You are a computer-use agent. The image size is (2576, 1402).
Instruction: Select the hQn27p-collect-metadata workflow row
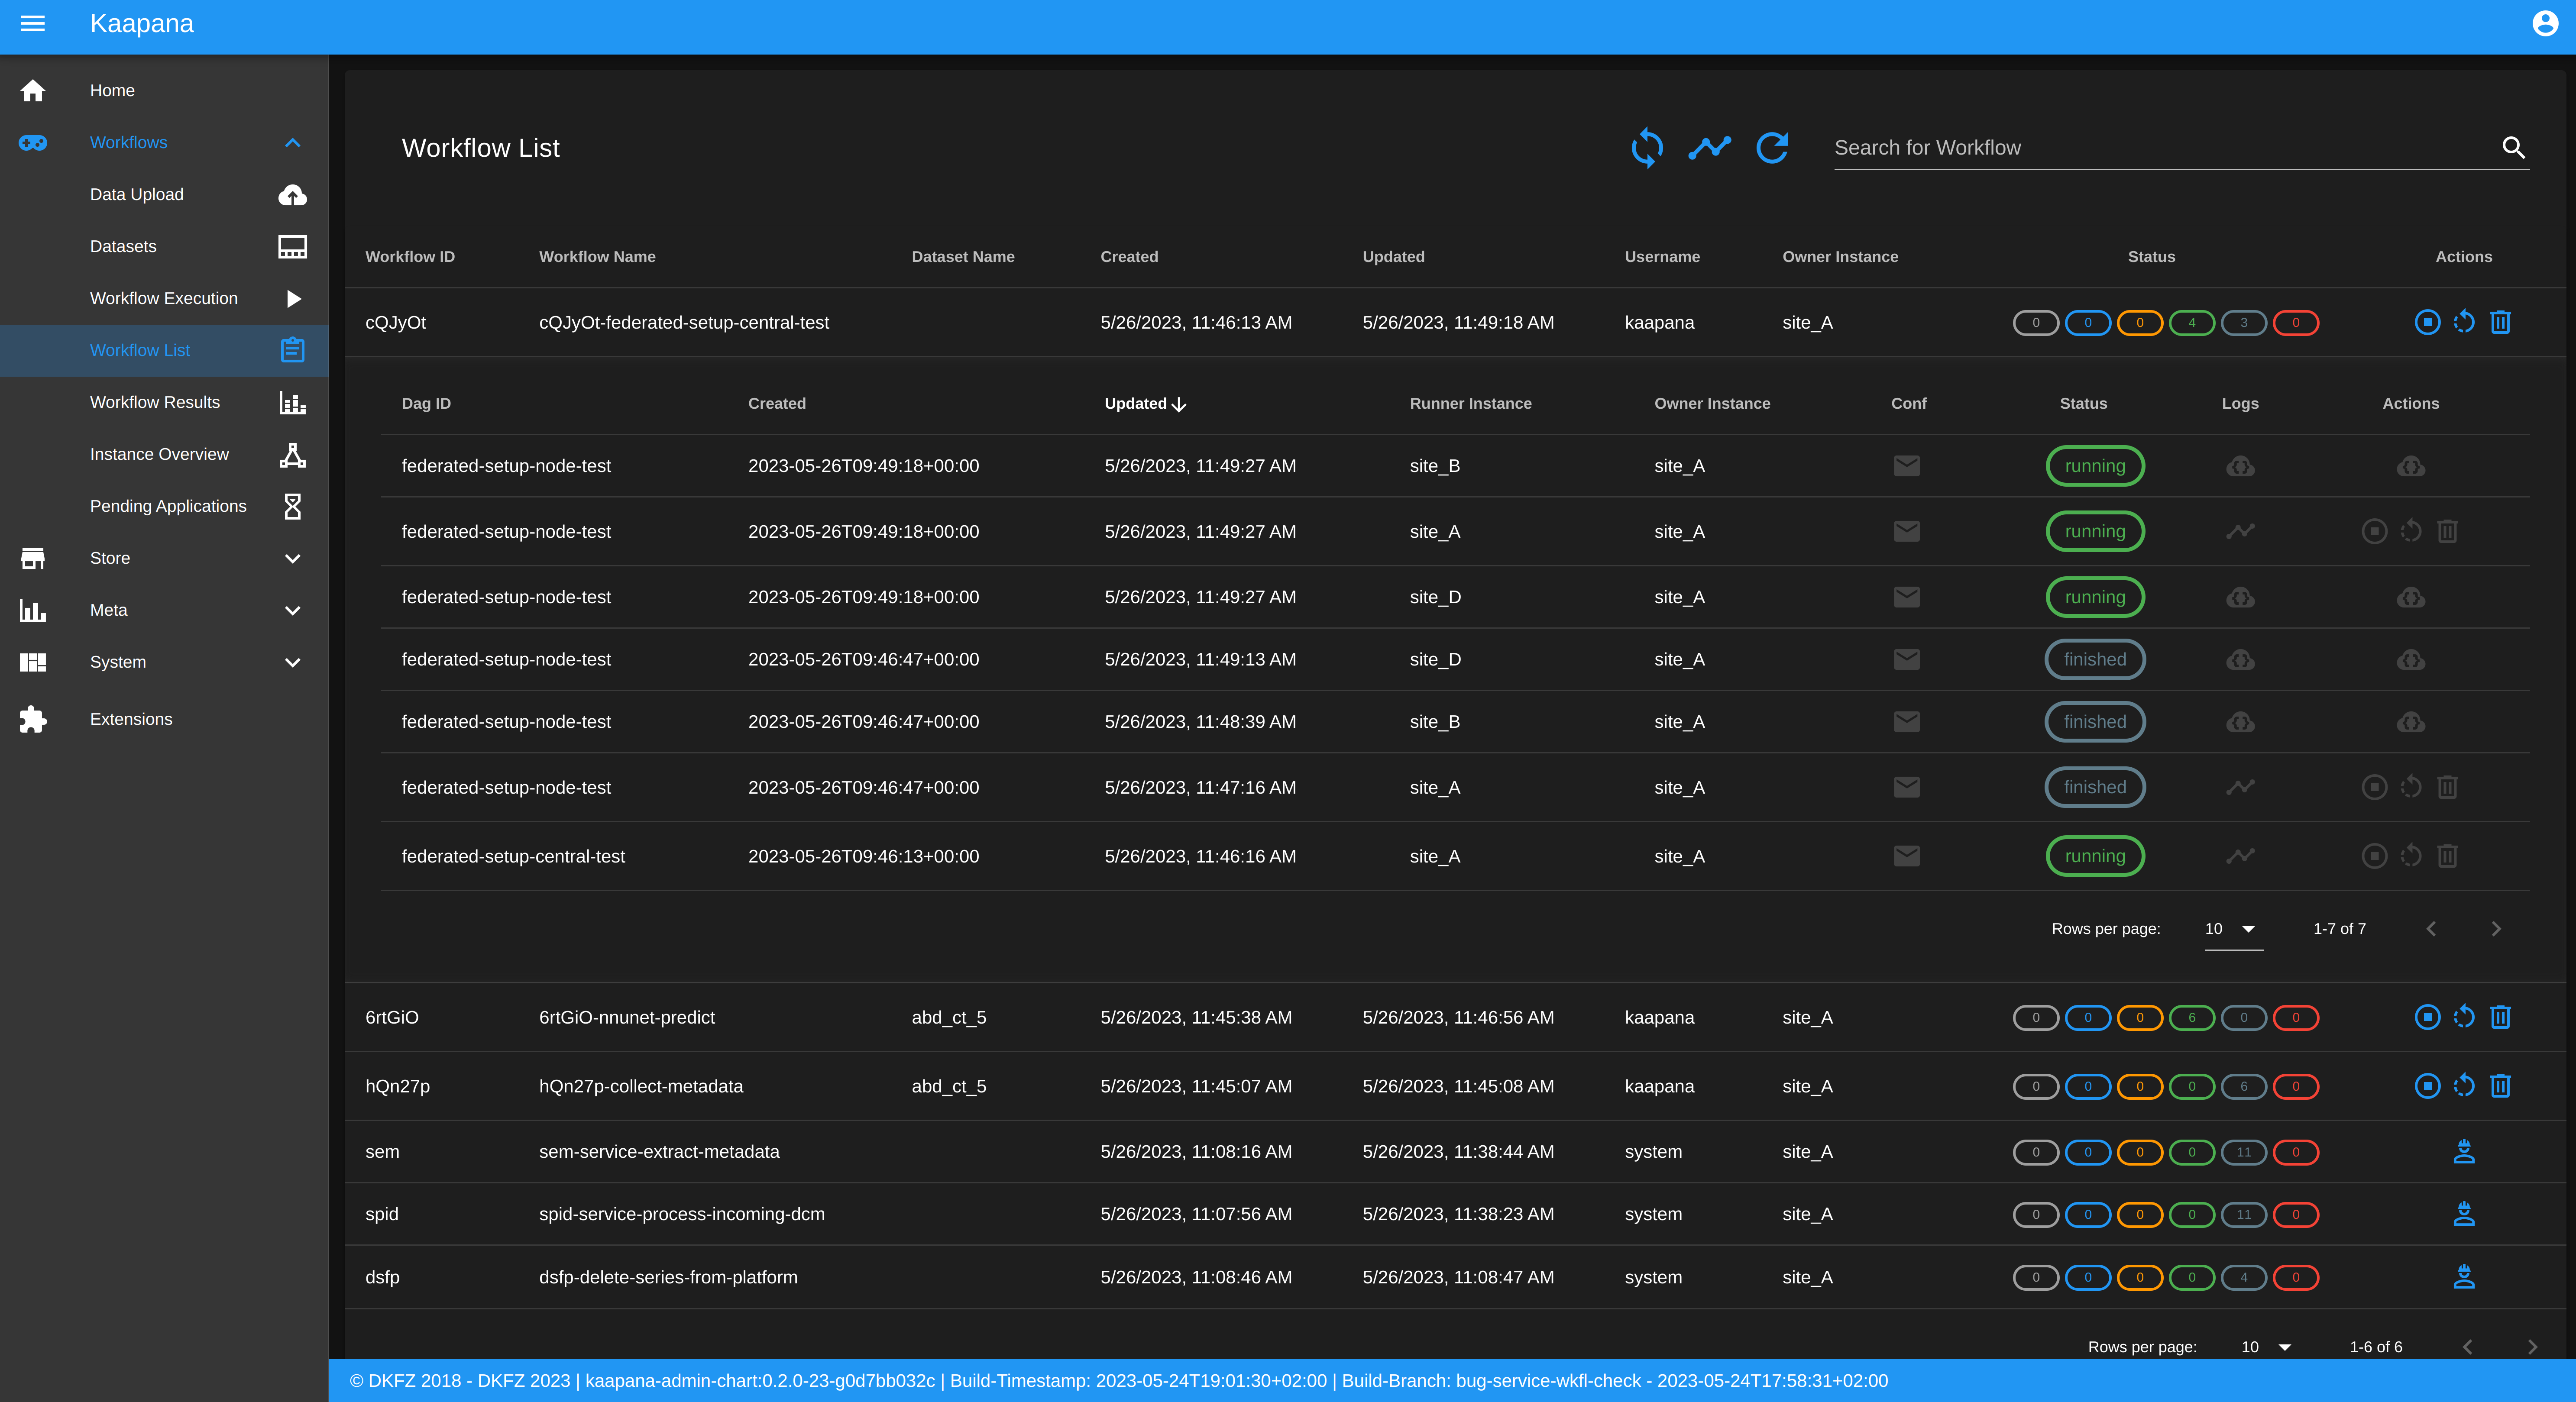tap(1455, 1087)
